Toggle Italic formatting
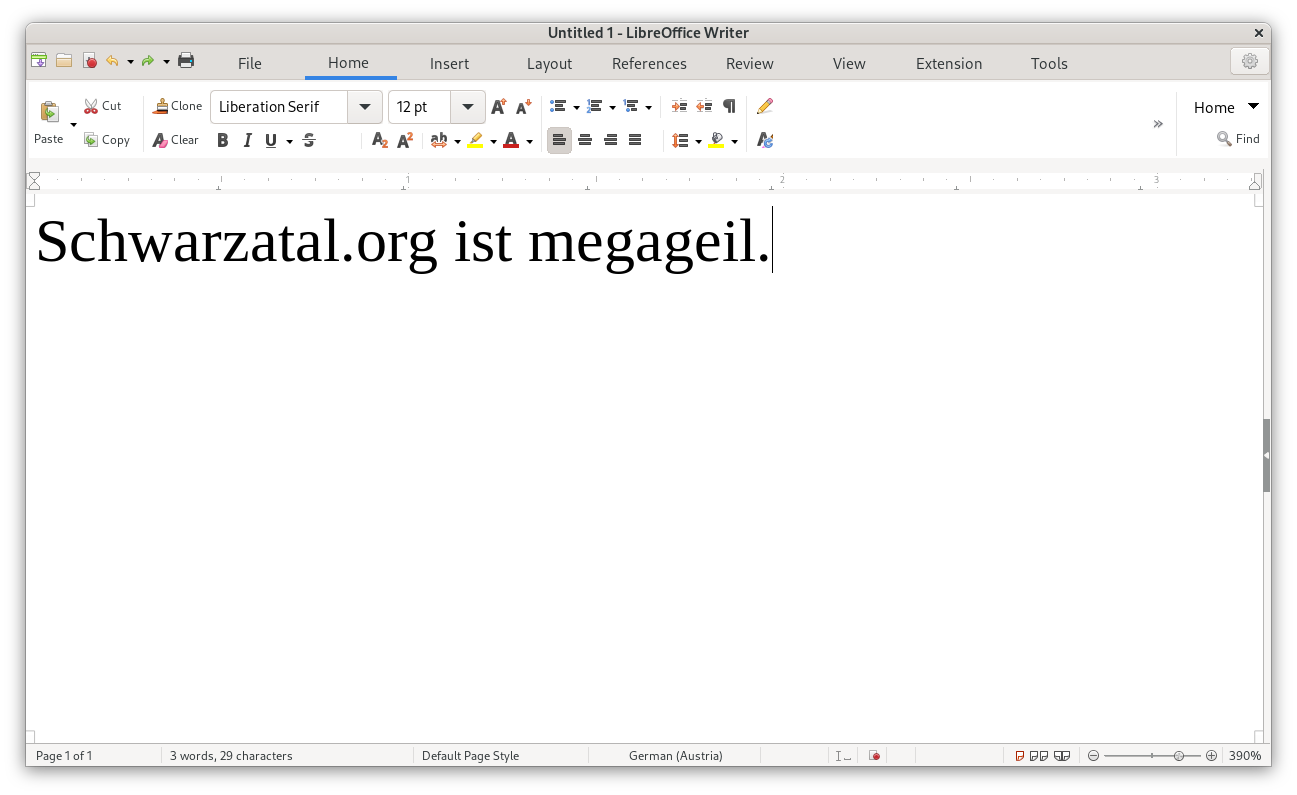Screen dimensions: 1297x795 (247, 141)
